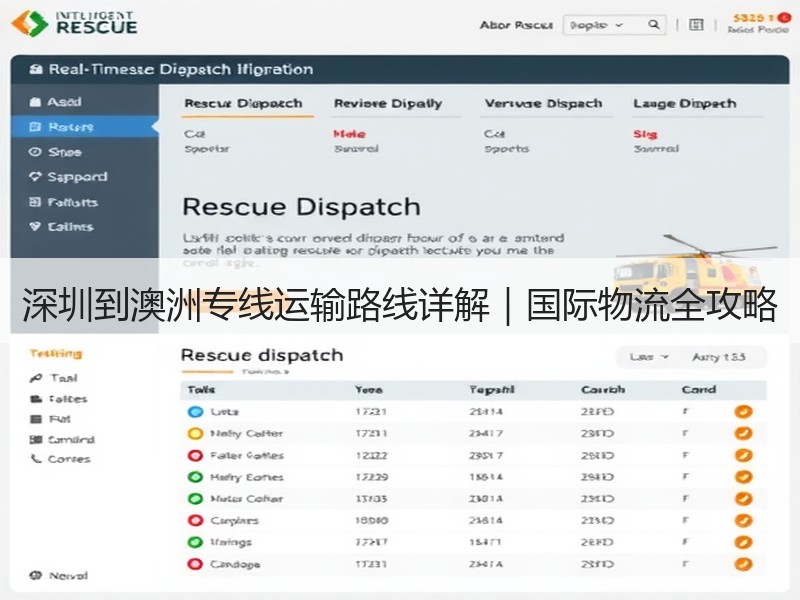Sort by the Tepatil column header
Image resolution: width=800 pixels, height=600 pixels.
point(492,390)
